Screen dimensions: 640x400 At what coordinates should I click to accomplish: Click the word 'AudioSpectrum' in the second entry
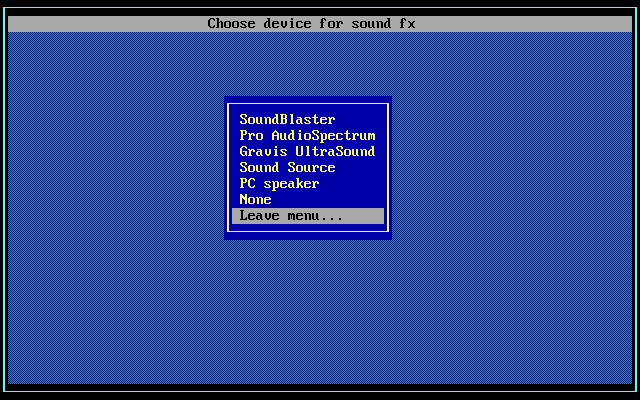point(323,136)
